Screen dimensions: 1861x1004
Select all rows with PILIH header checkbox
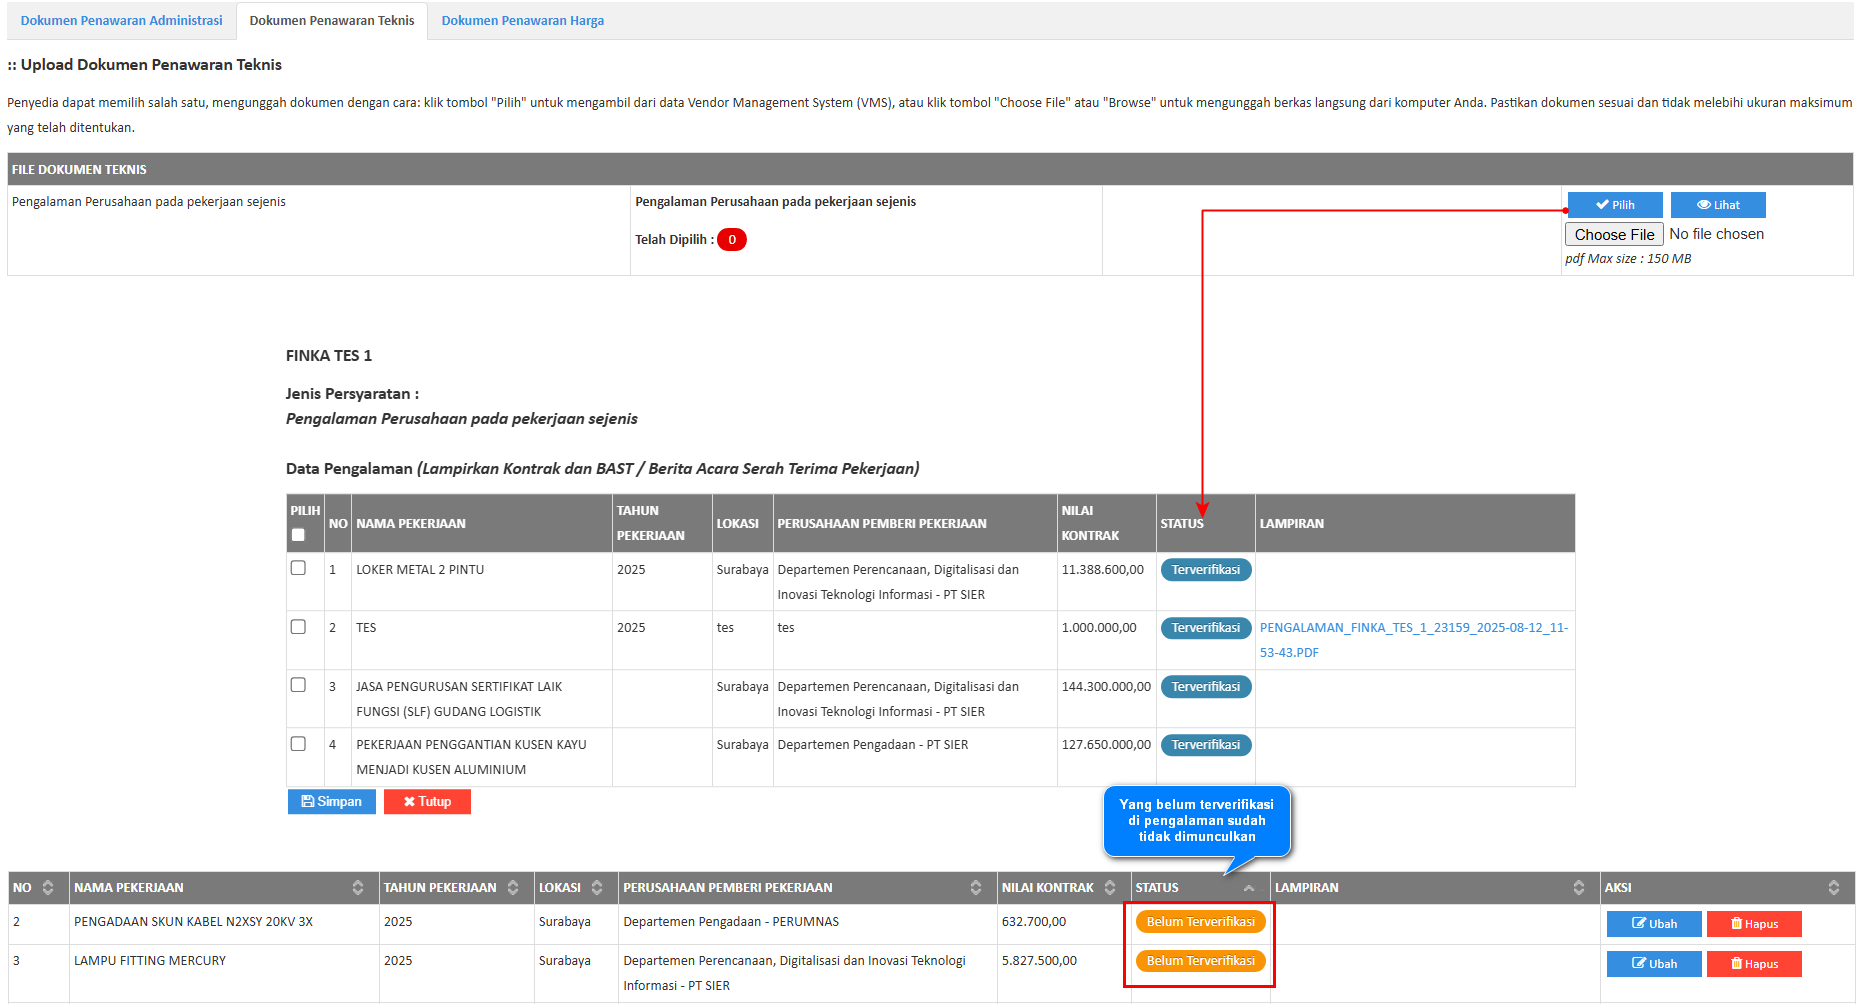click(x=298, y=535)
